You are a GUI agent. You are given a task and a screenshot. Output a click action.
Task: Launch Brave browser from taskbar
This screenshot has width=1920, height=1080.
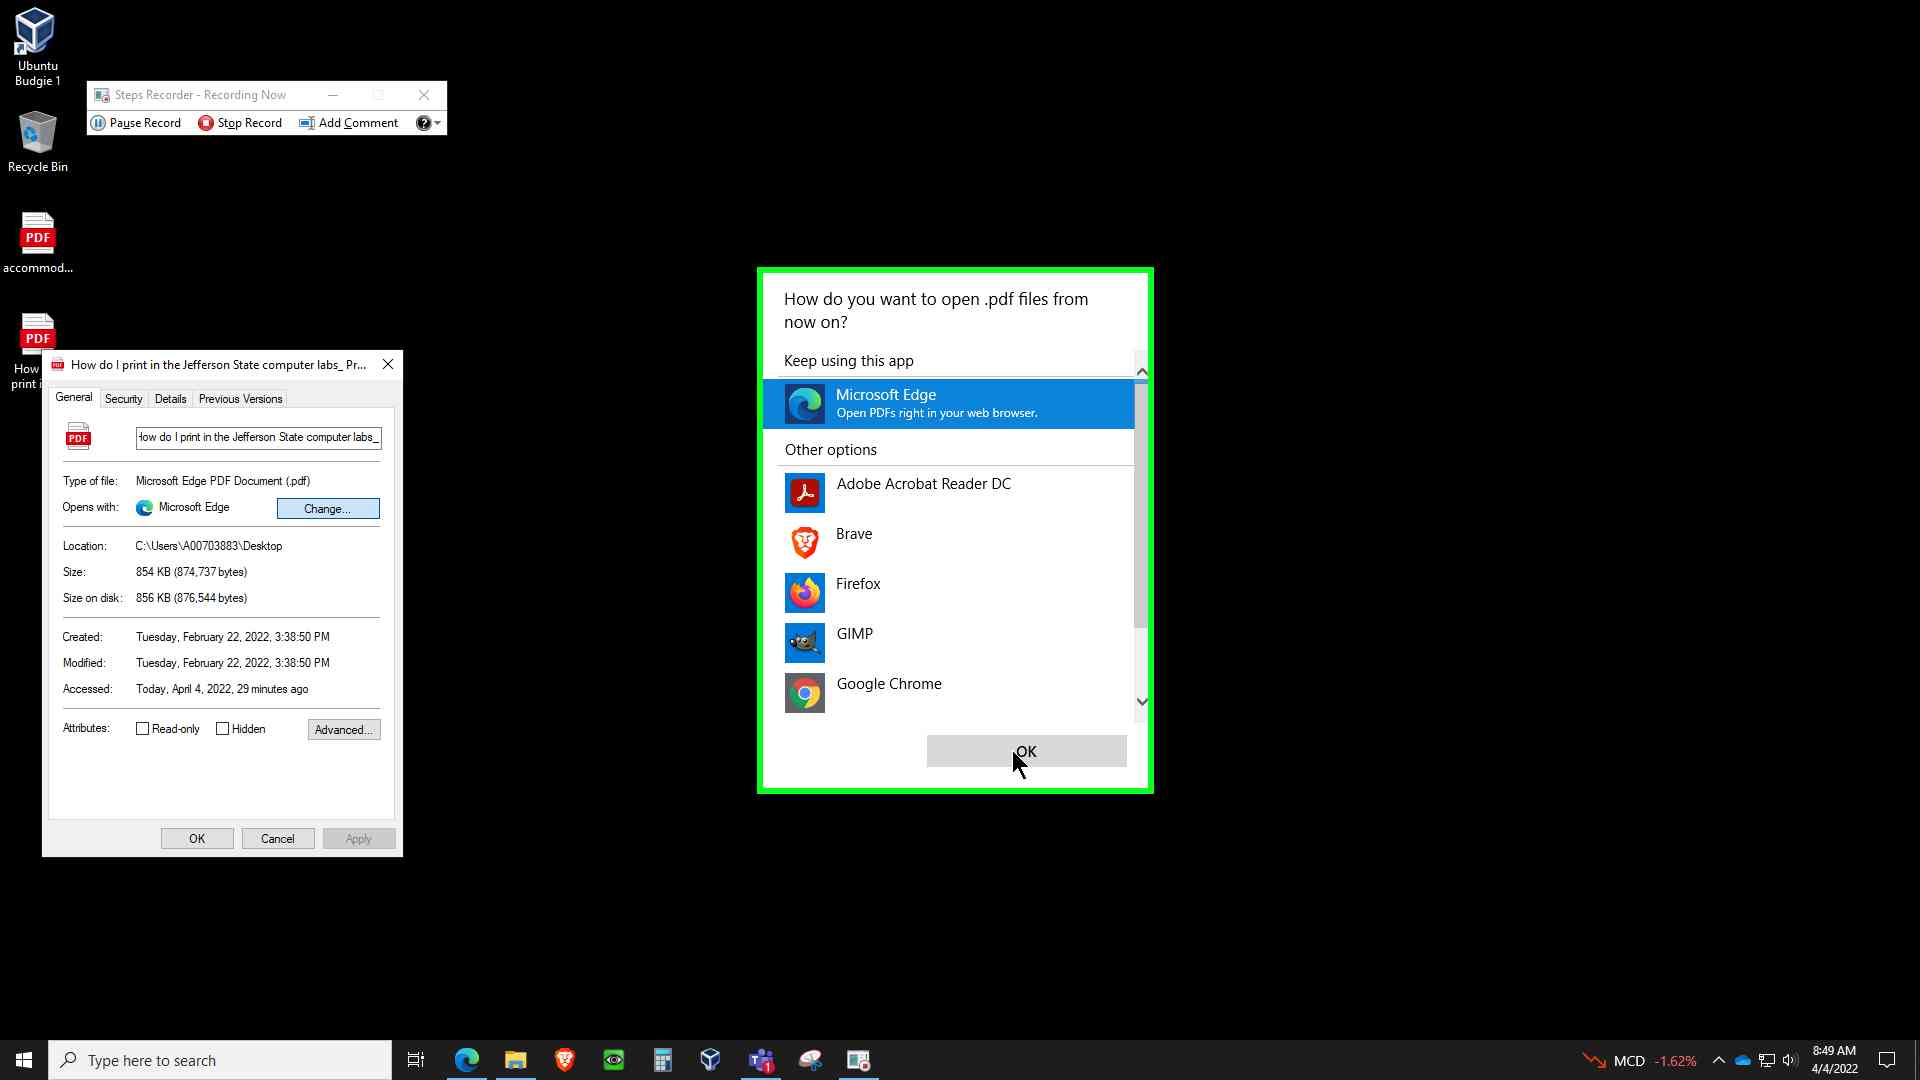[x=565, y=1060]
